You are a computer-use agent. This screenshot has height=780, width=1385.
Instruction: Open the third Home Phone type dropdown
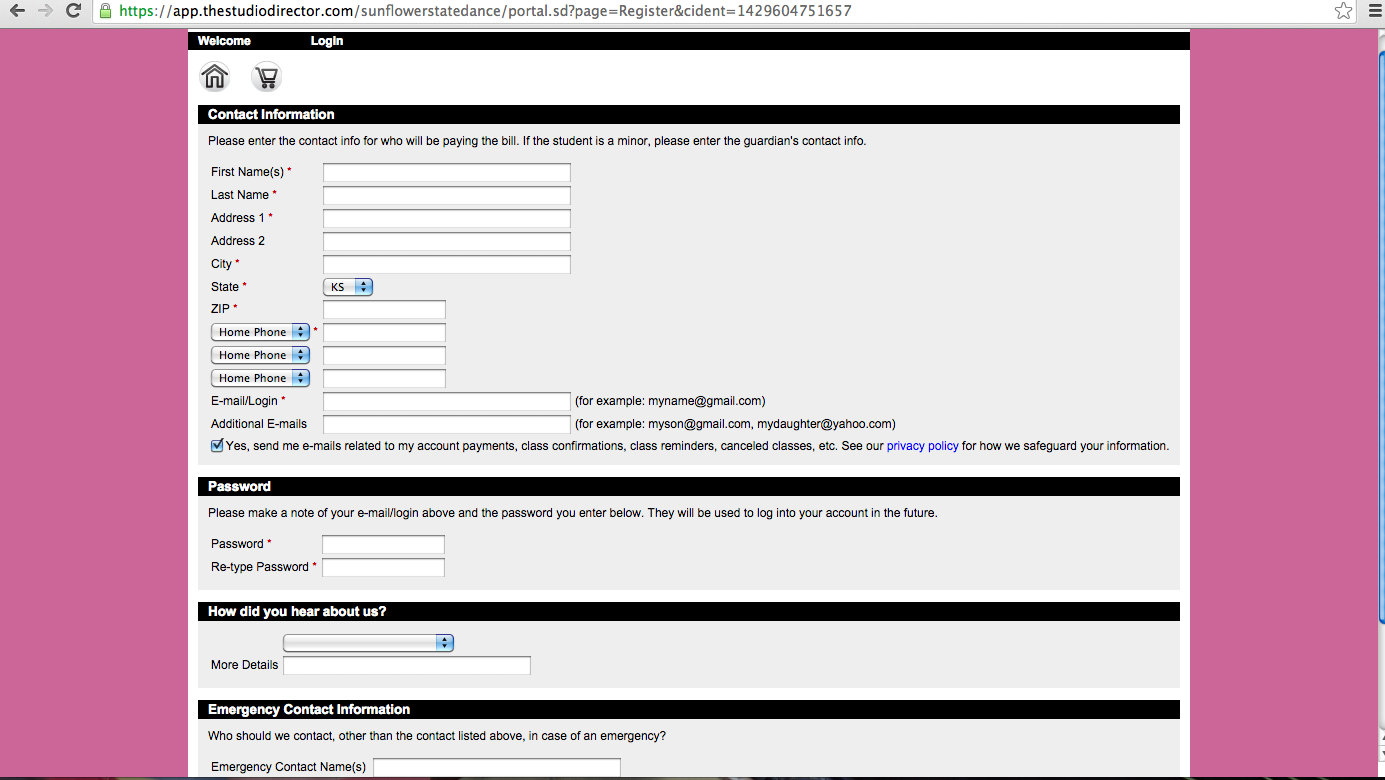[260, 378]
